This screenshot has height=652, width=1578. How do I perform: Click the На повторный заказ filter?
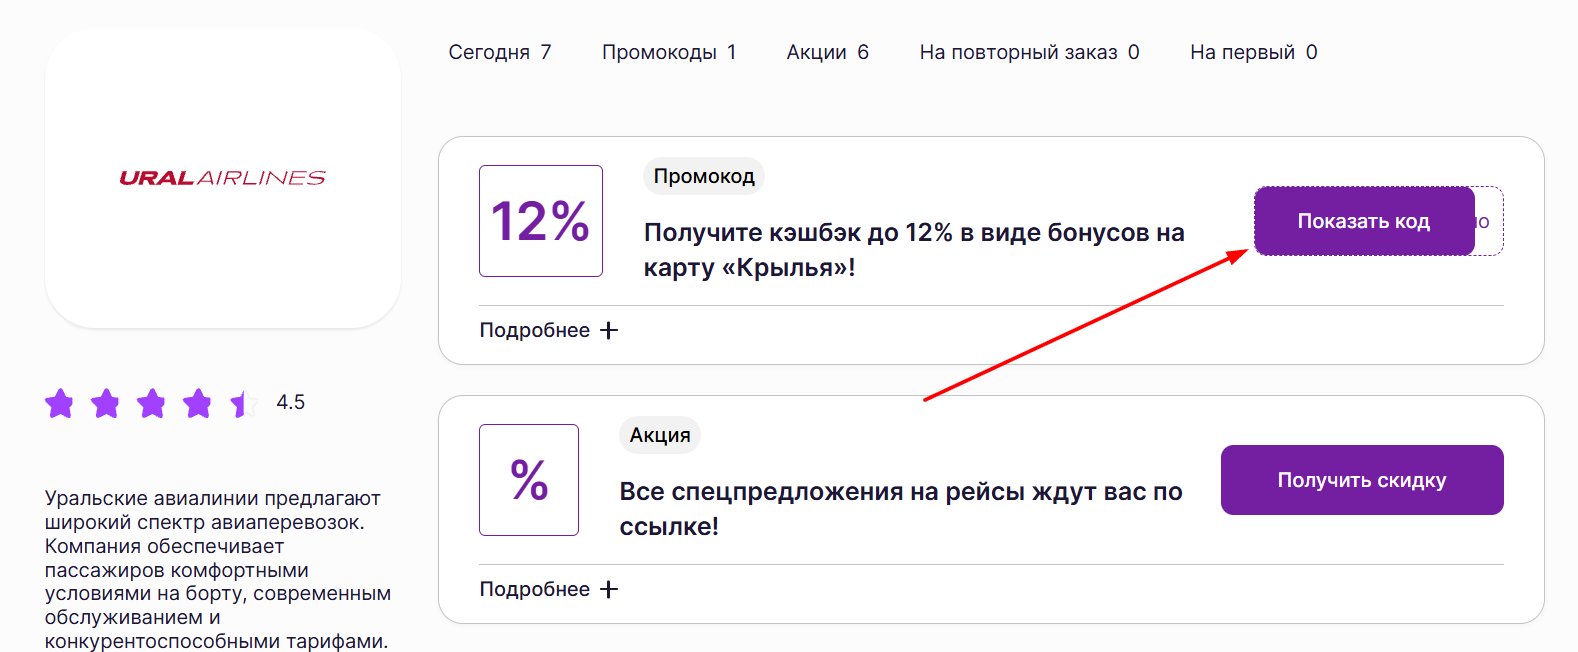click(1028, 51)
